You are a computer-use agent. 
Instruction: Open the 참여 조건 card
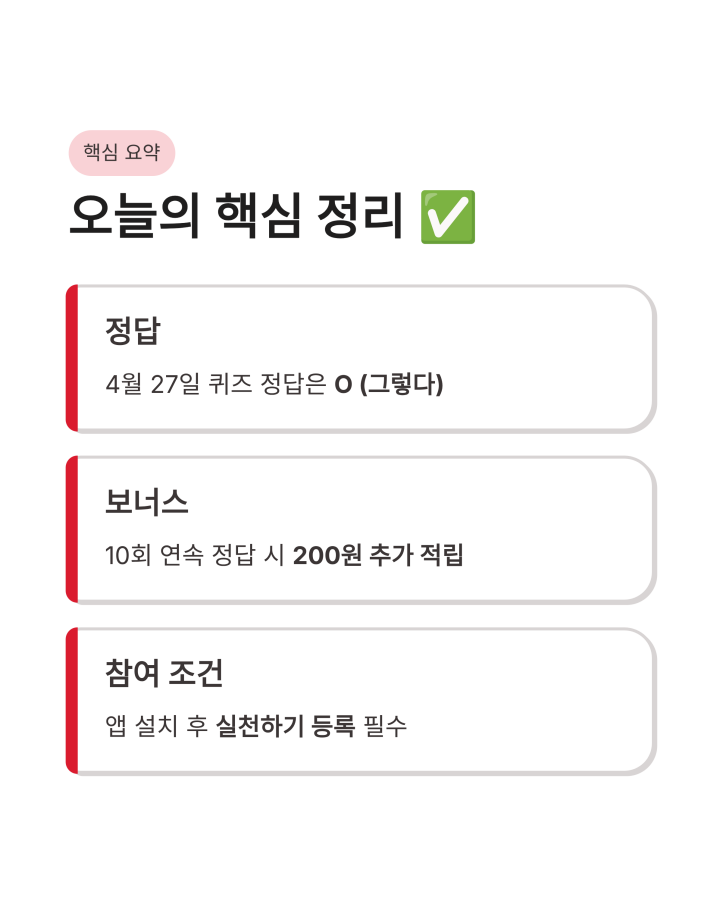click(x=361, y=701)
